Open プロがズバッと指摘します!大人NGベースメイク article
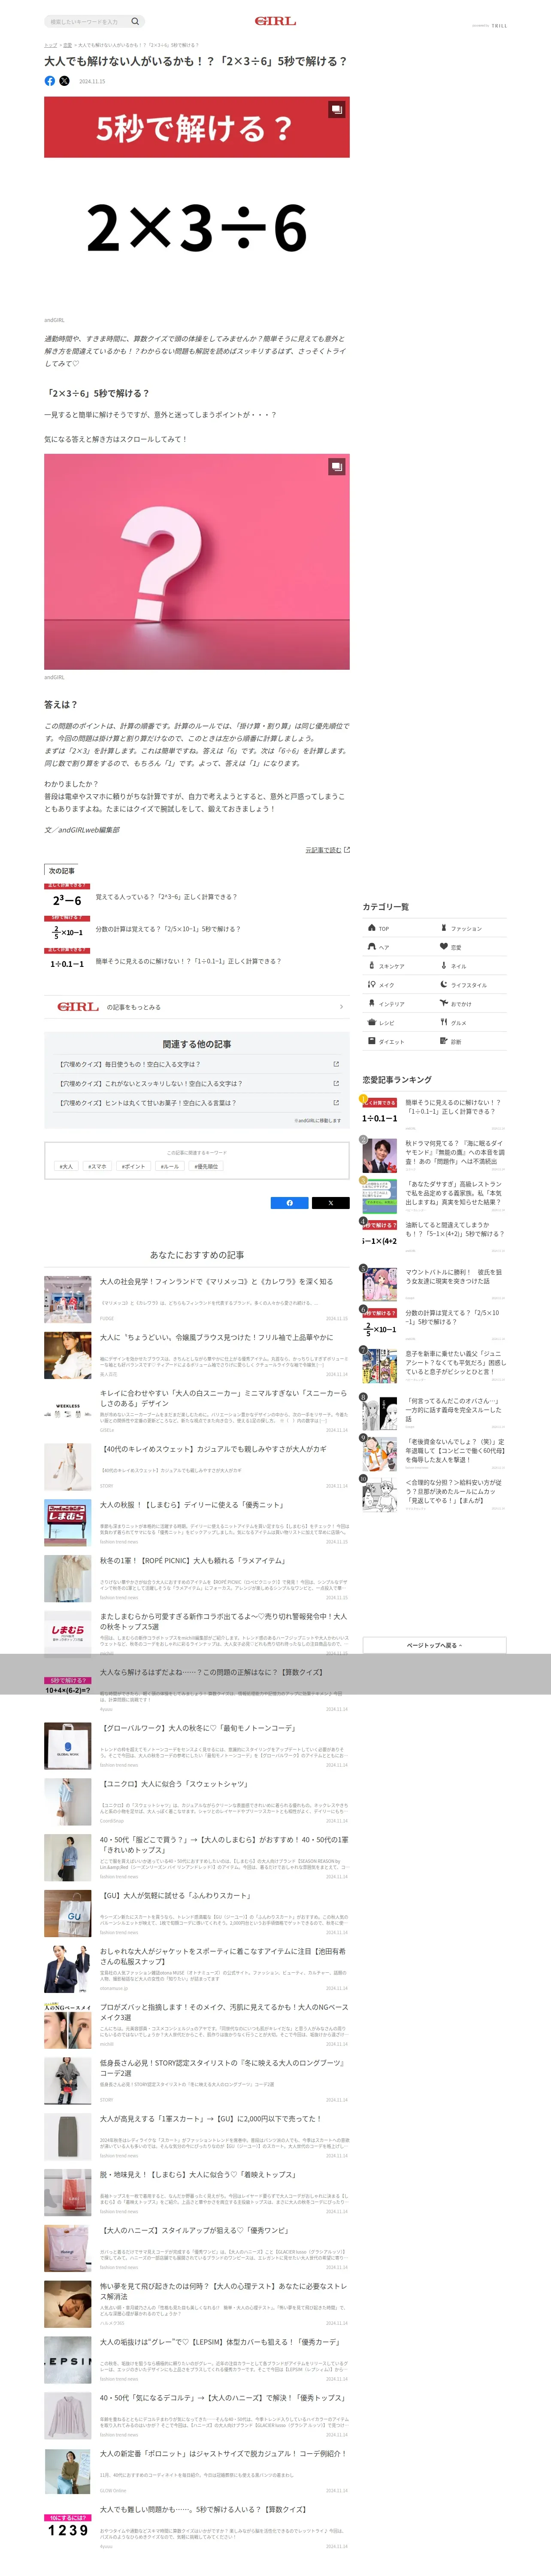The height and width of the screenshot is (2576, 551). [224, 2012]
